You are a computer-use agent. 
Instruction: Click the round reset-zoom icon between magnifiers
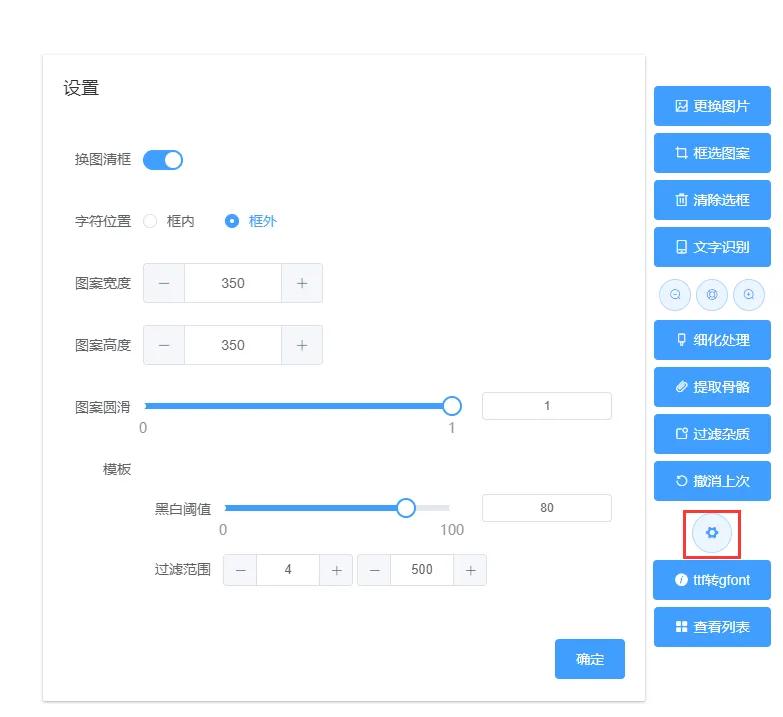[x=712, y=295]
